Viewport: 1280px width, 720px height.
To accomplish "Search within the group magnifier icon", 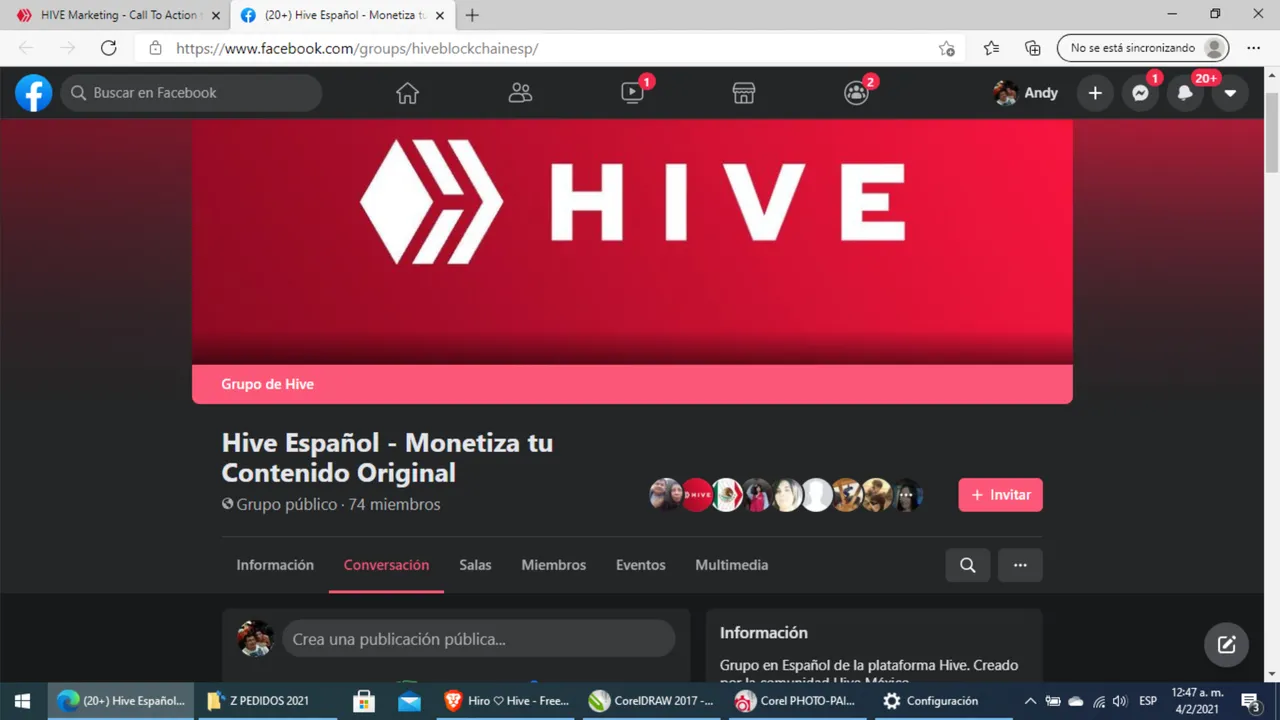I will (968, 565).
